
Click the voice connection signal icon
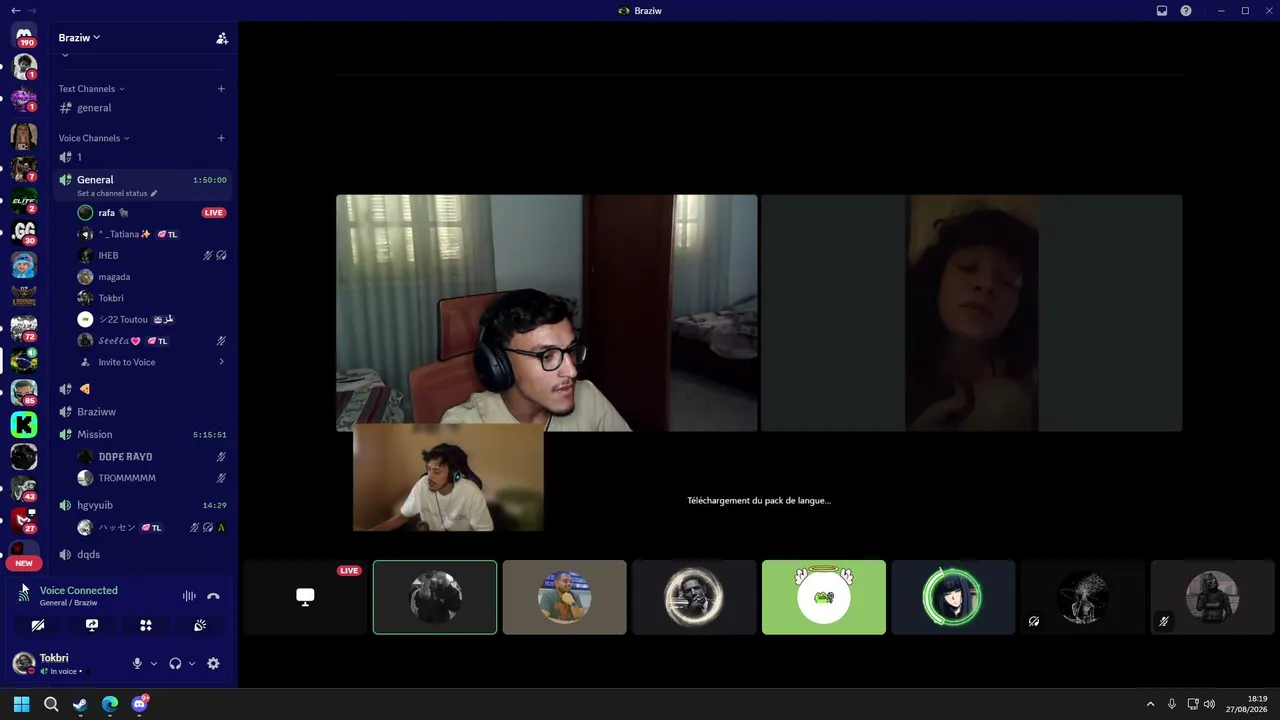(24, 595)
